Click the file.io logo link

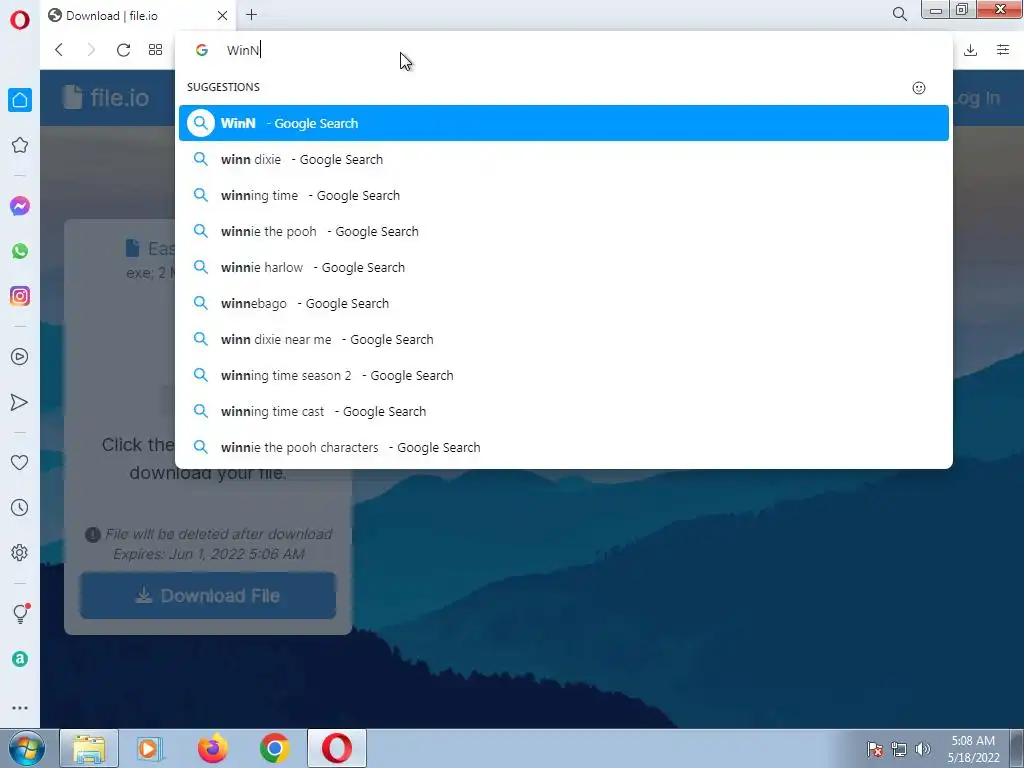(106, 98)
